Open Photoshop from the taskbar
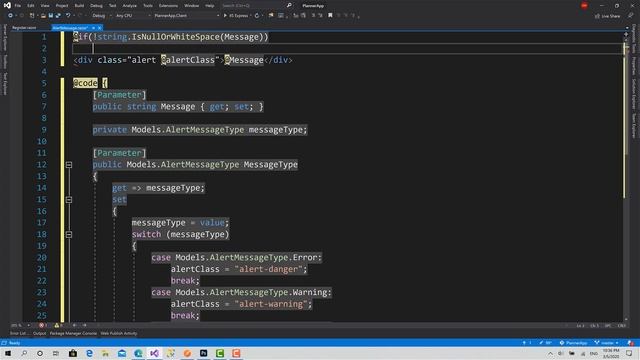 pos(203,353)
